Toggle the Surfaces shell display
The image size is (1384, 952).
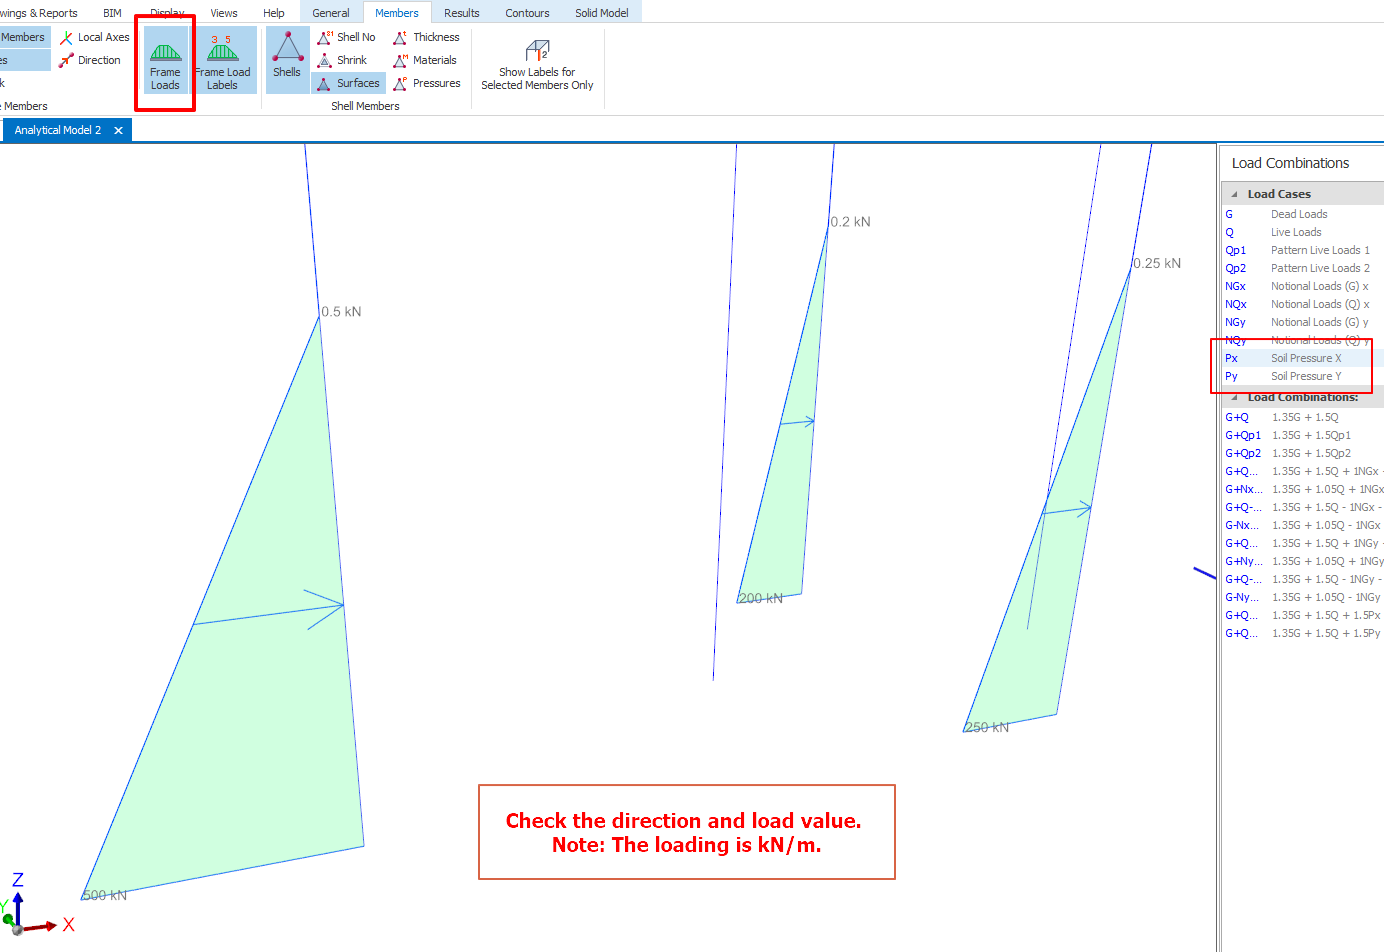348,83
